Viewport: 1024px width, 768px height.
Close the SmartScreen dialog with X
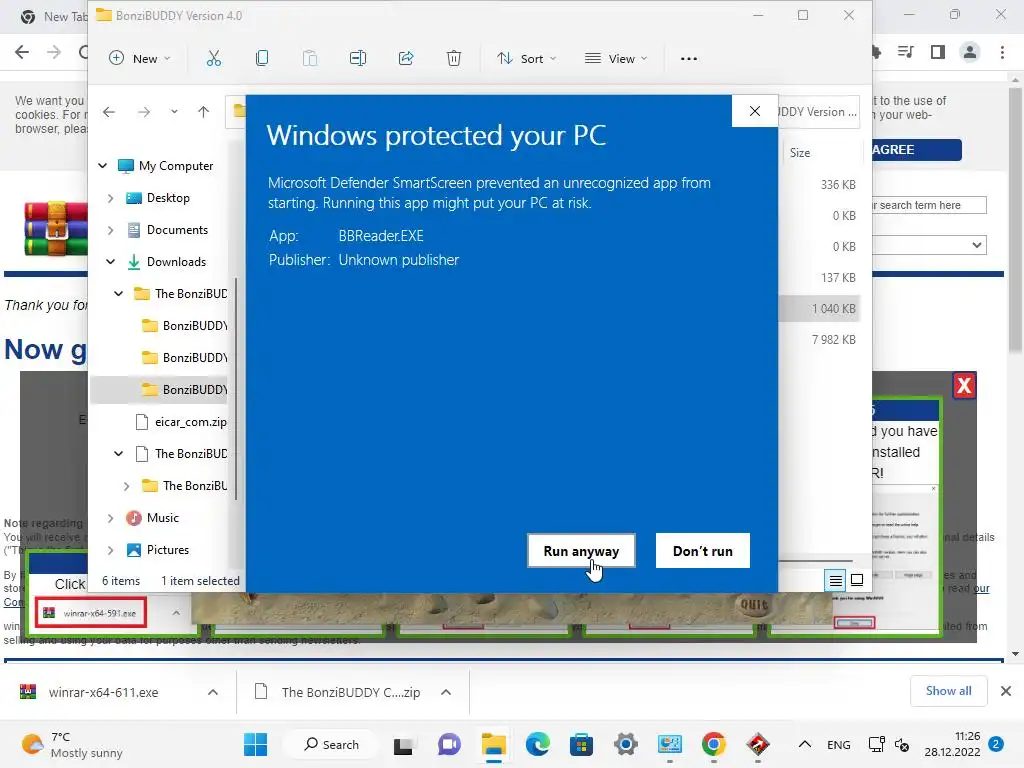click(x=755, y=111)
